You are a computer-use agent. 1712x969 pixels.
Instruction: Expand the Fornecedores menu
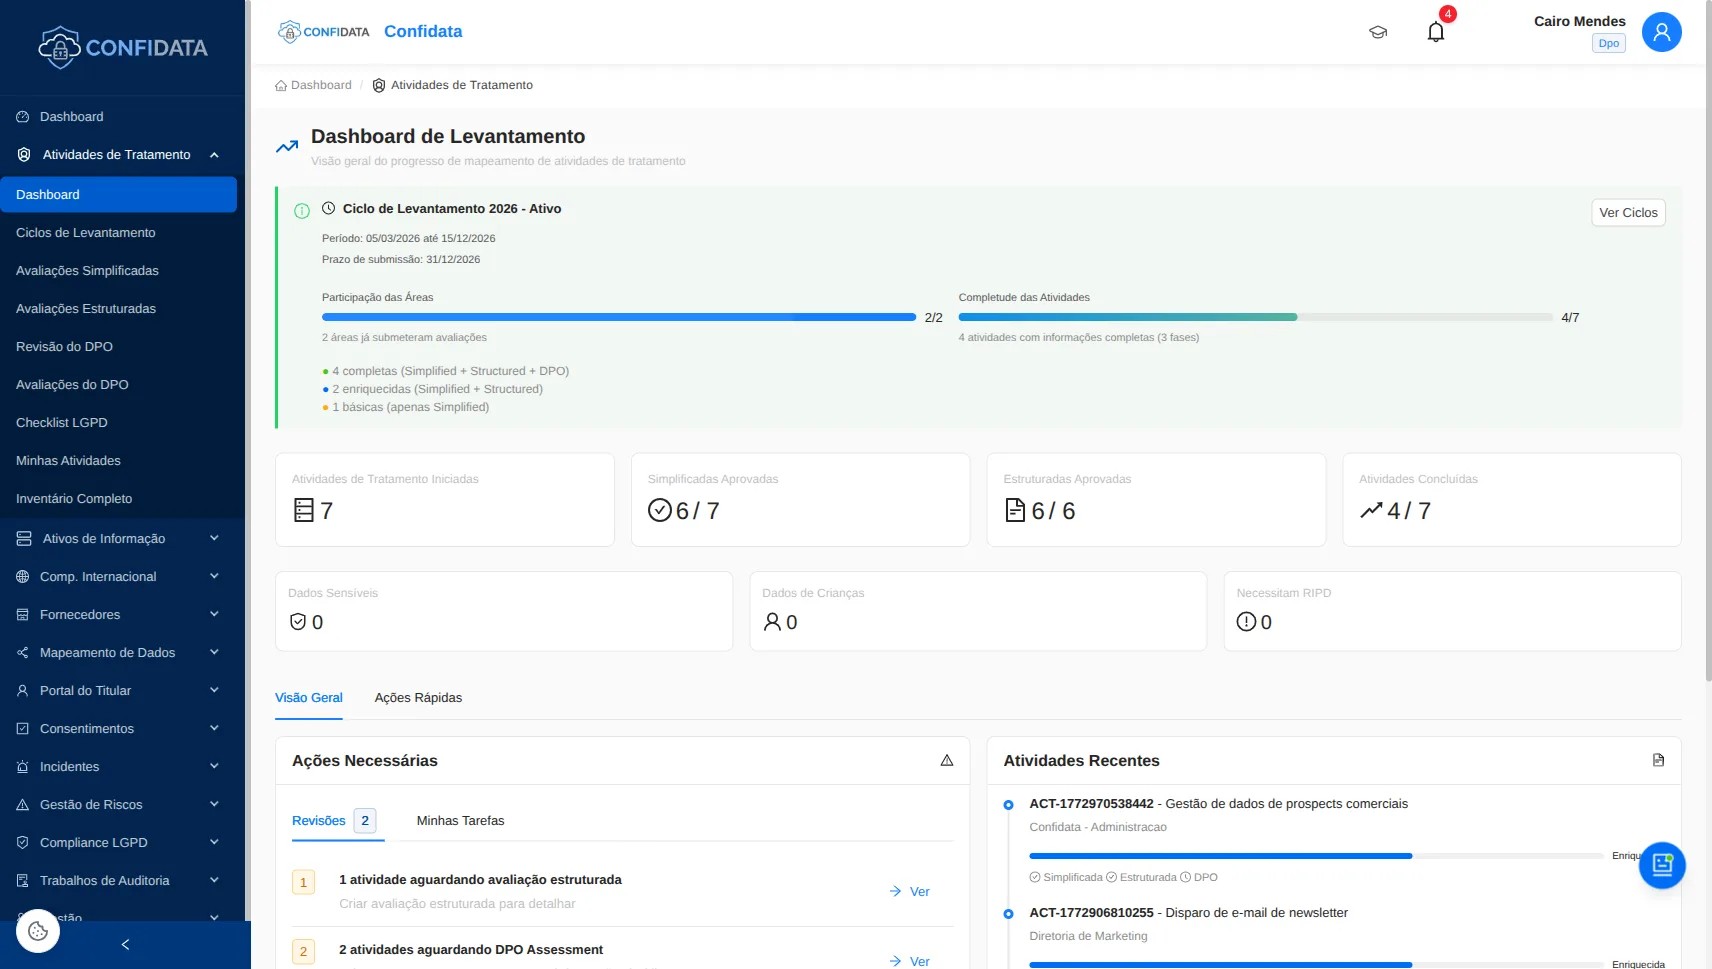[214, 614]
